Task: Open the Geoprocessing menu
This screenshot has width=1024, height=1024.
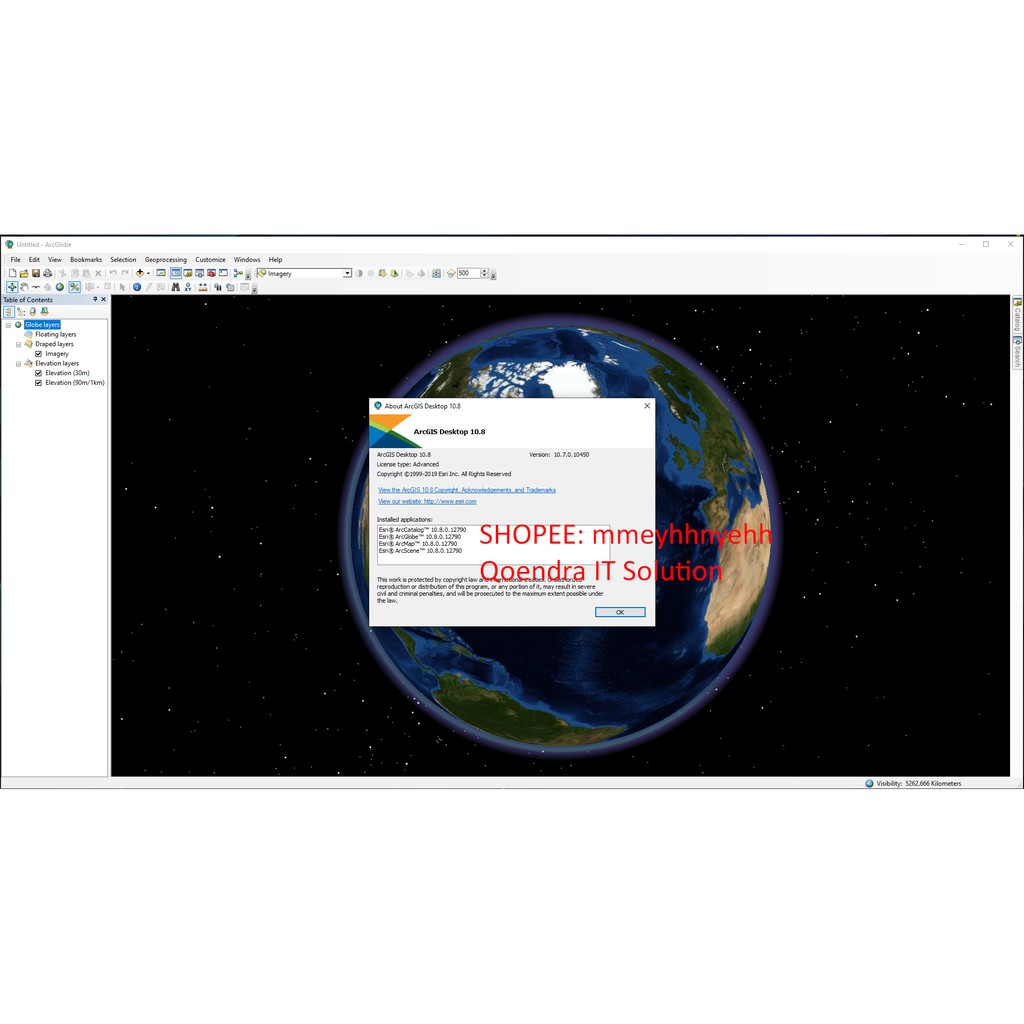Action: pyautogui.click(x=166, y=259)
